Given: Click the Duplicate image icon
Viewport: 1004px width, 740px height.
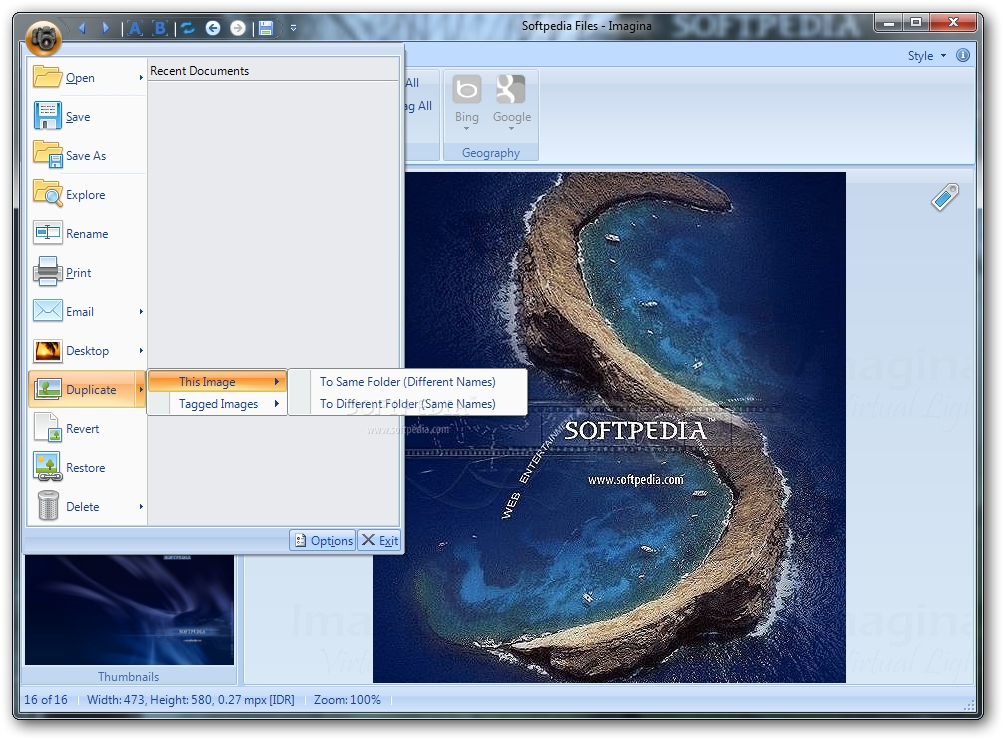Looking at the screenshot, I should tap(47, 389).
